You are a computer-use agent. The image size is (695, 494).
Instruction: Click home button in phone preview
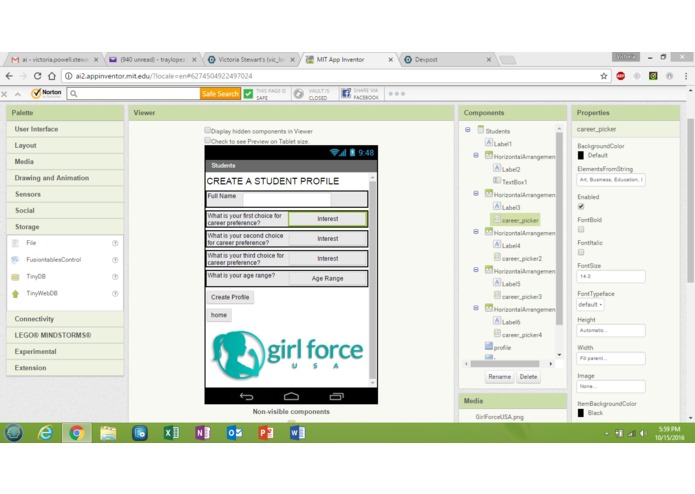[x=219, y=315]
